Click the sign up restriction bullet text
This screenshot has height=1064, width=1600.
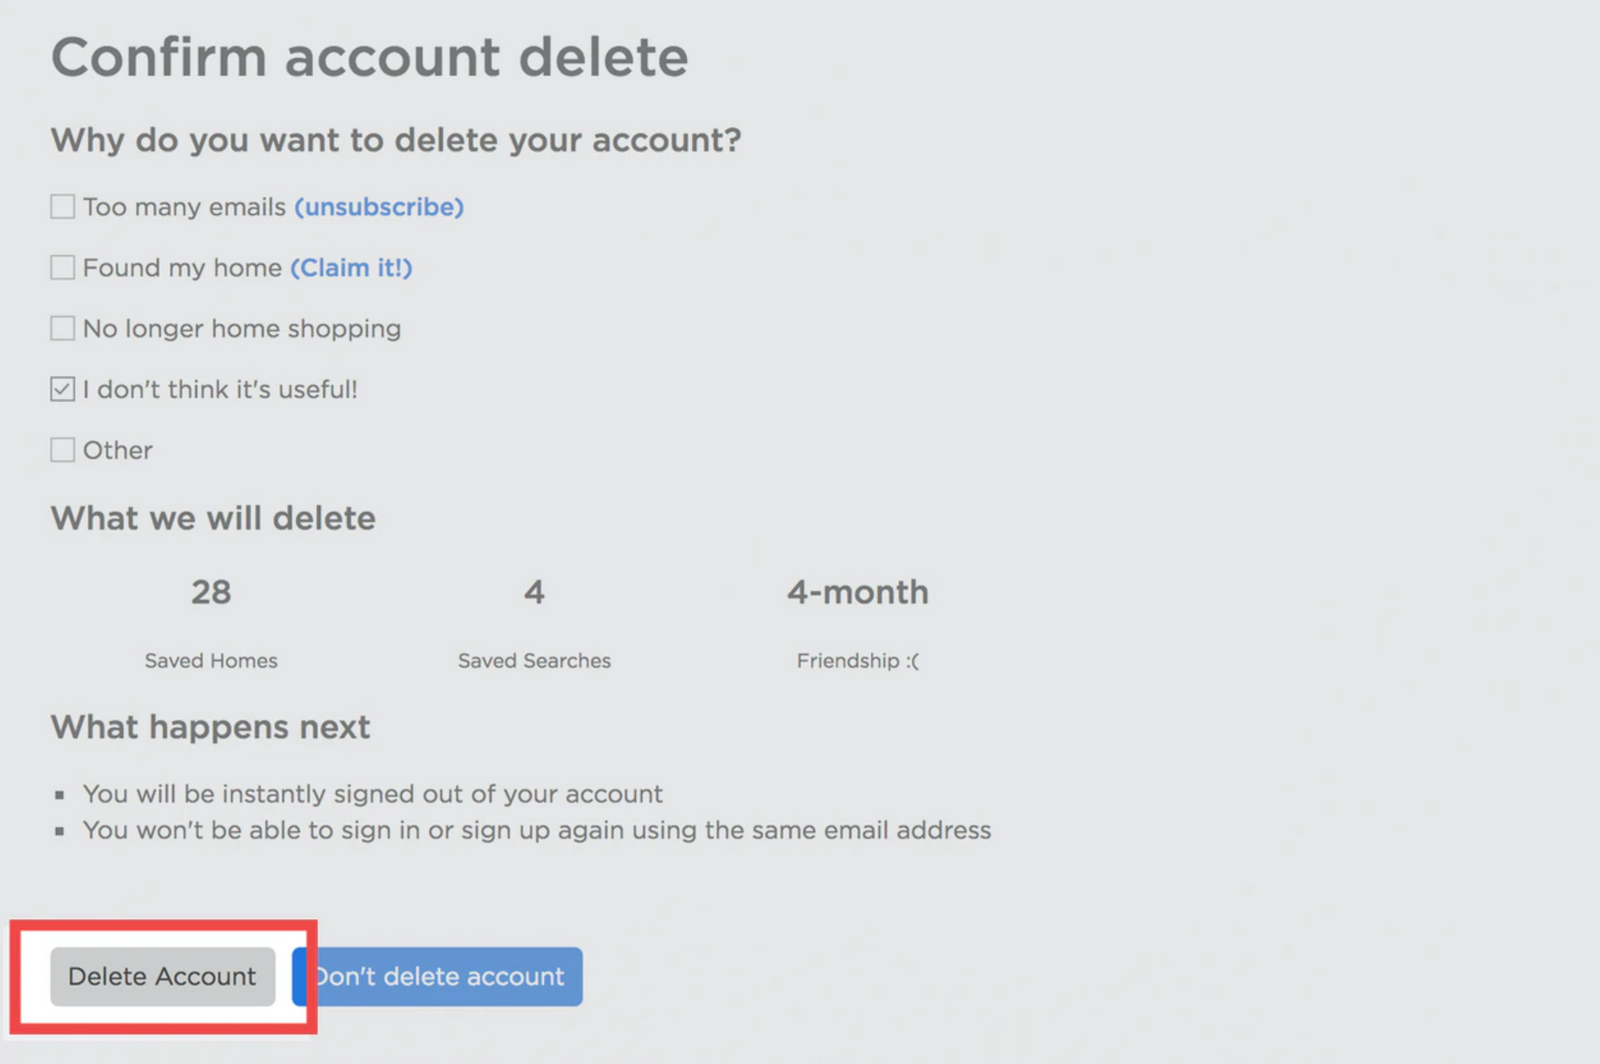coord(537,830)
